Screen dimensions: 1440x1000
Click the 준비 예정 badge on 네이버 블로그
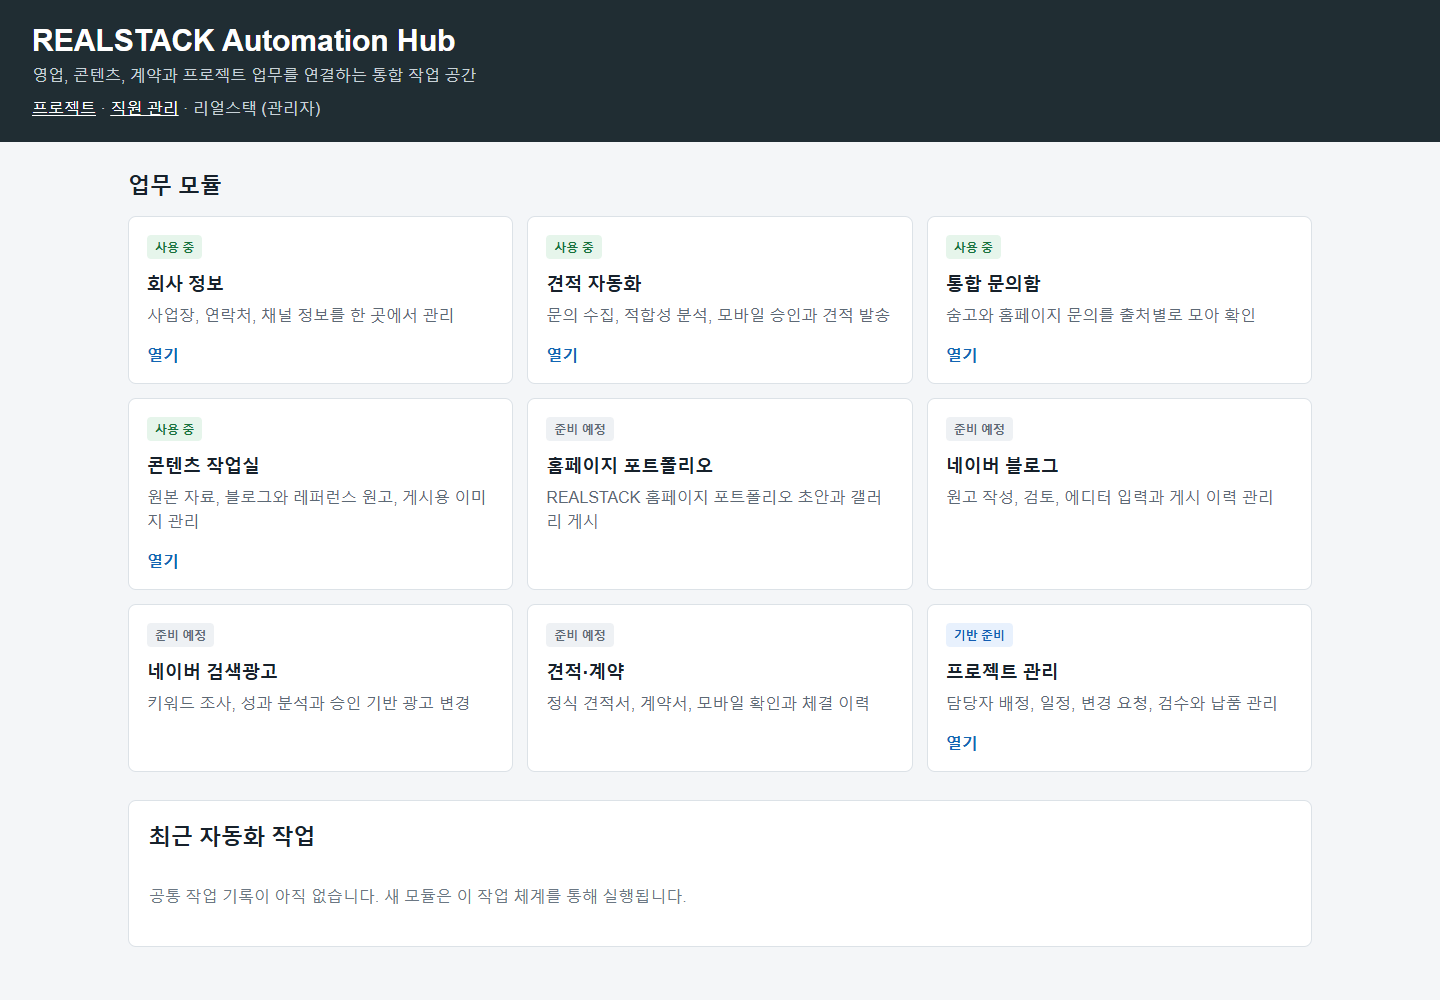(980, 429)
